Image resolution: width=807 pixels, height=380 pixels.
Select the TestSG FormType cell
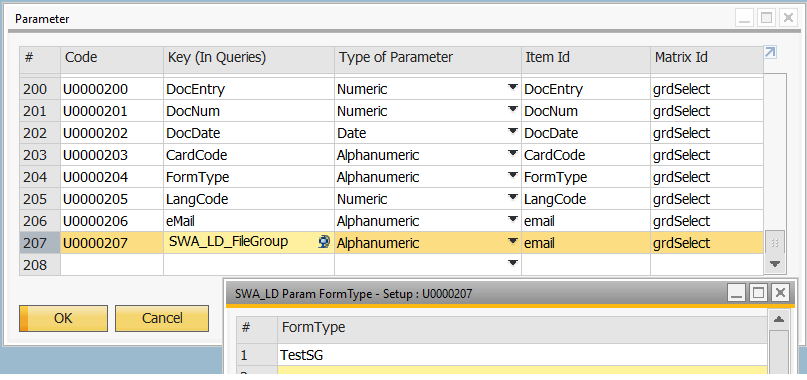(x=522, y=355)
